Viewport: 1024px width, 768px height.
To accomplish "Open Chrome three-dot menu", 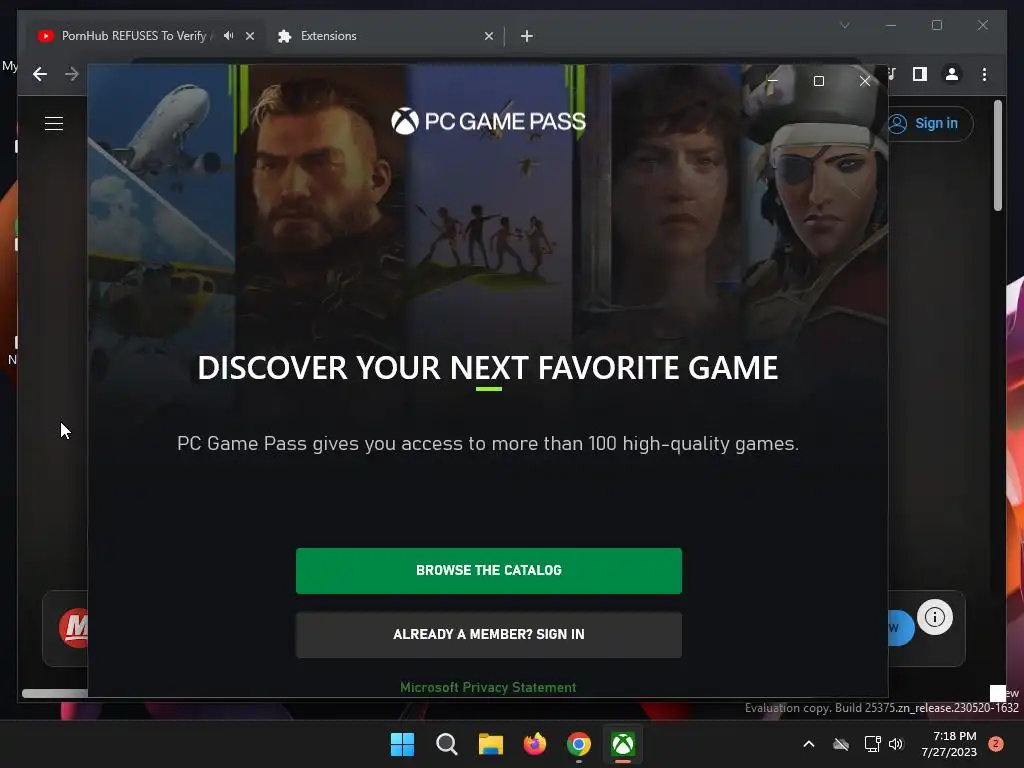I will pos(984,74).
